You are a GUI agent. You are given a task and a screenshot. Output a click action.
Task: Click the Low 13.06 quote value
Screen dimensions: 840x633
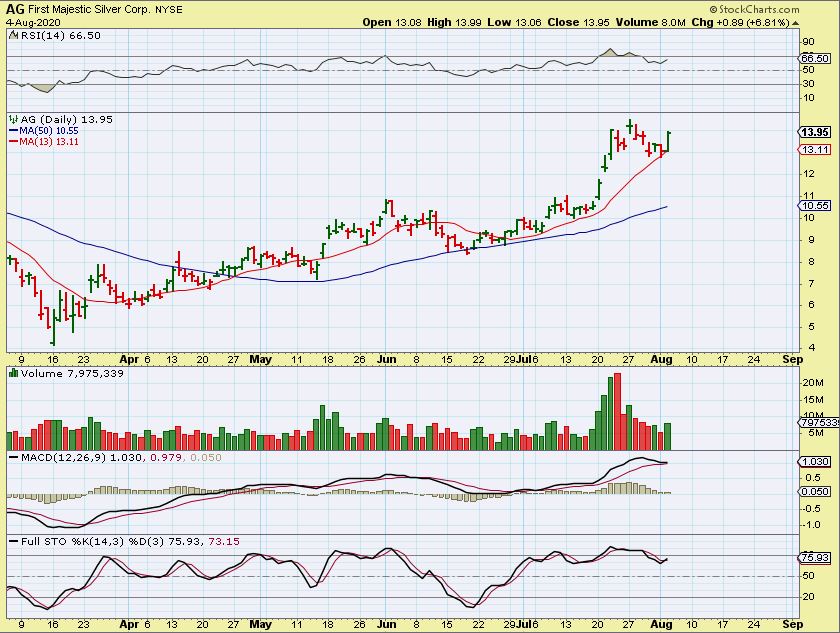point(514,22)
